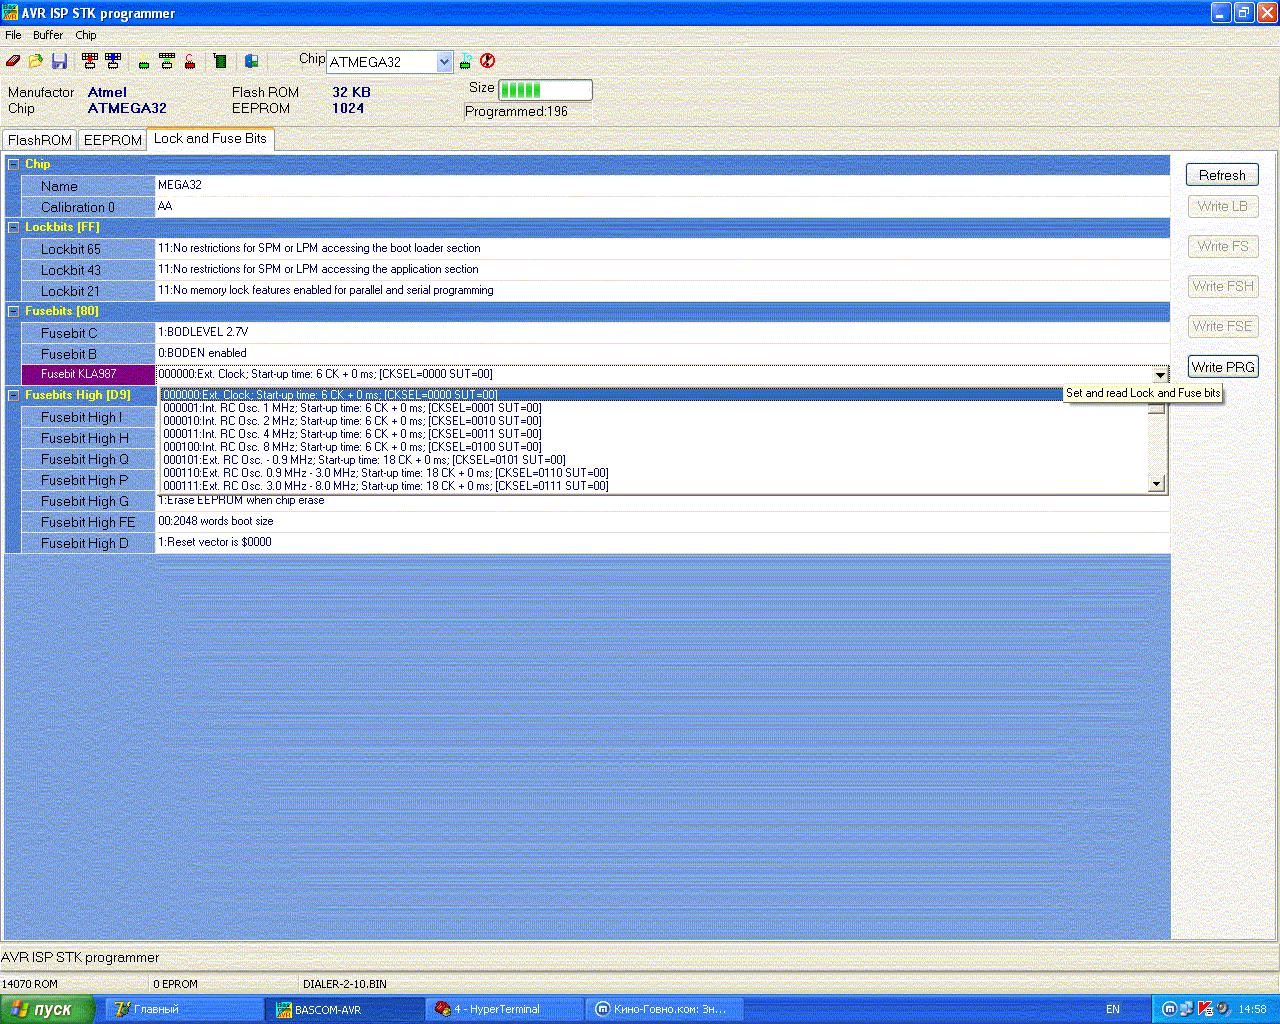
Task: Click the Fusebit KLA987 dropdown arrow
Action: coord(1160,375)
